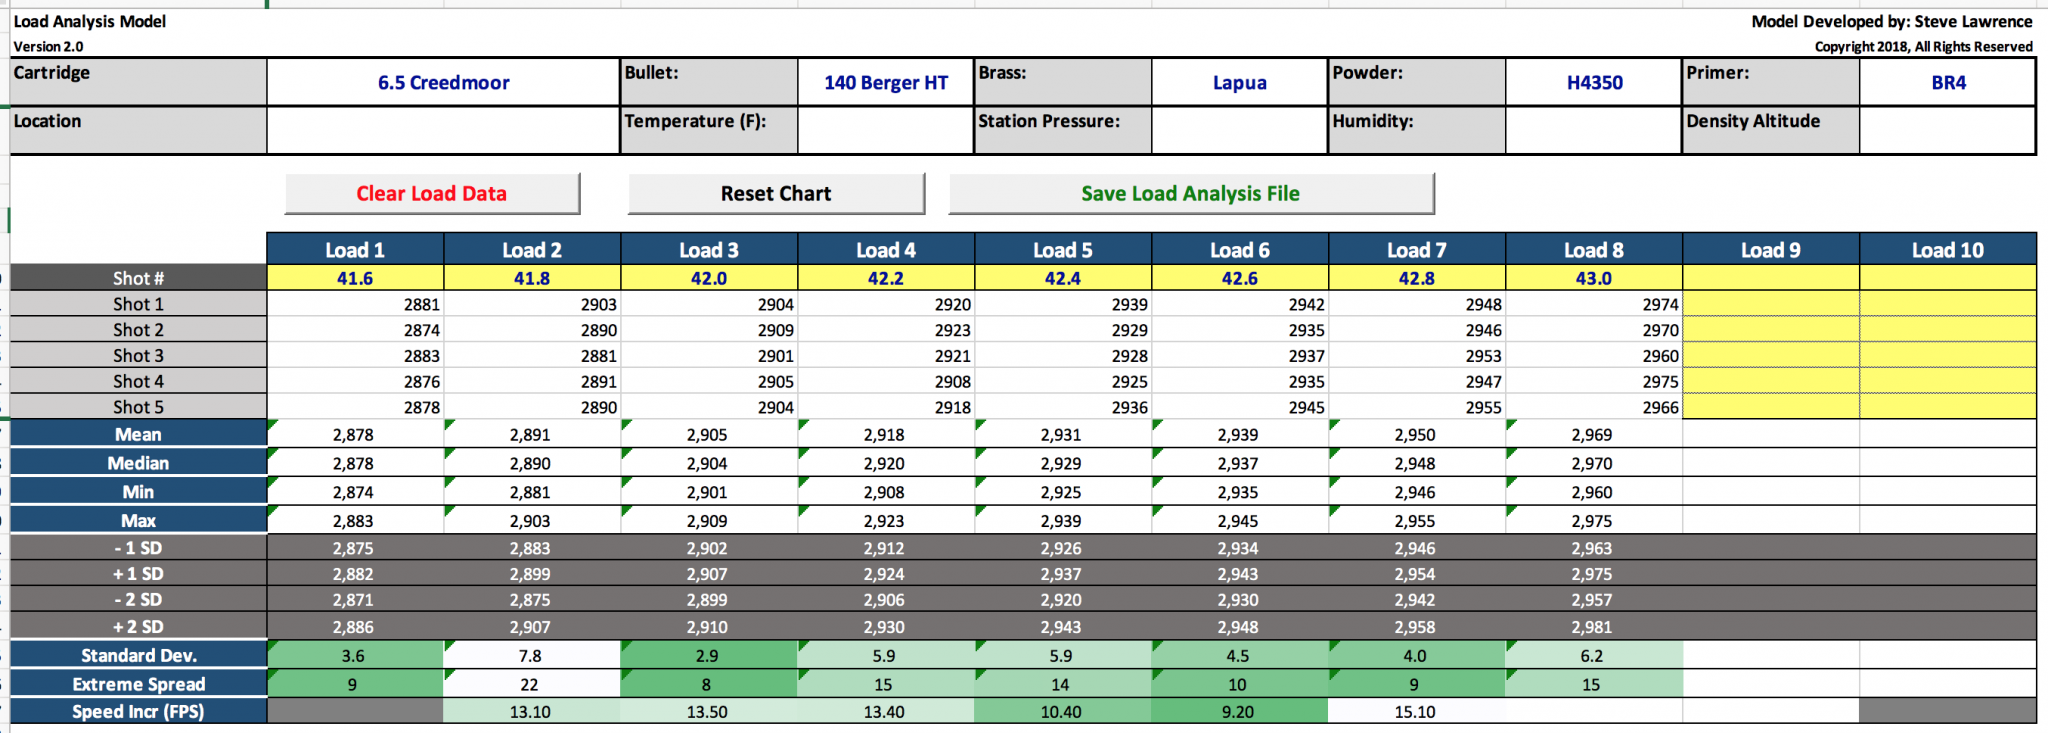Click the Standard Dev. row label

[x=138, y=655]
